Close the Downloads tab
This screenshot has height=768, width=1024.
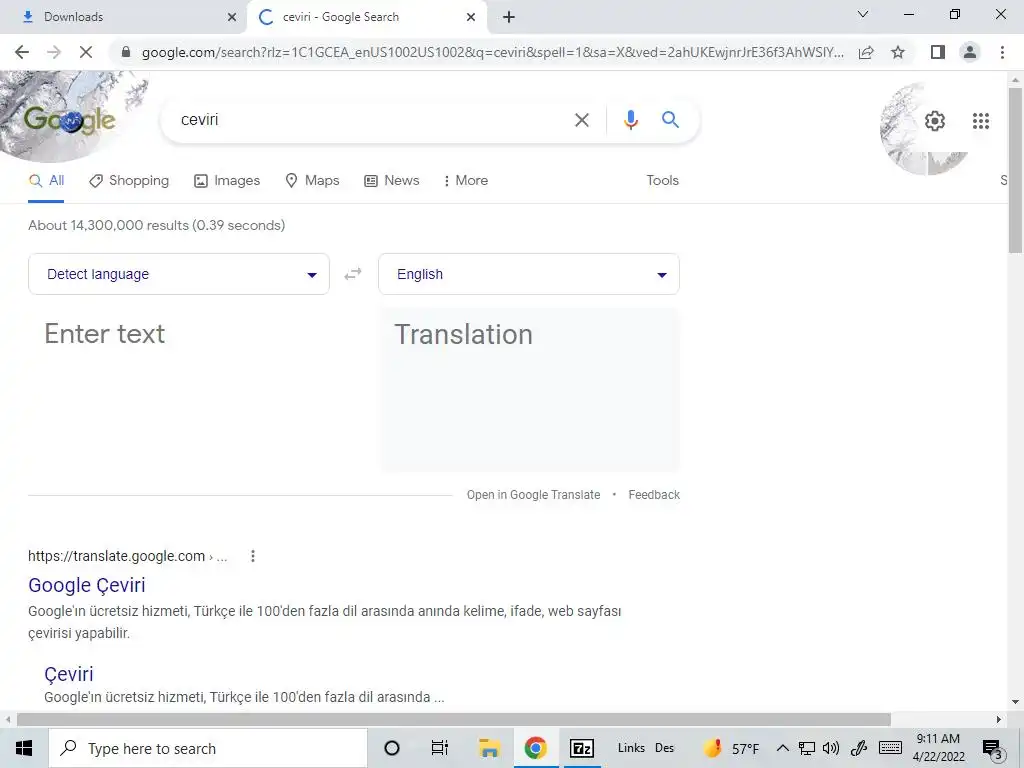[232, 18]
